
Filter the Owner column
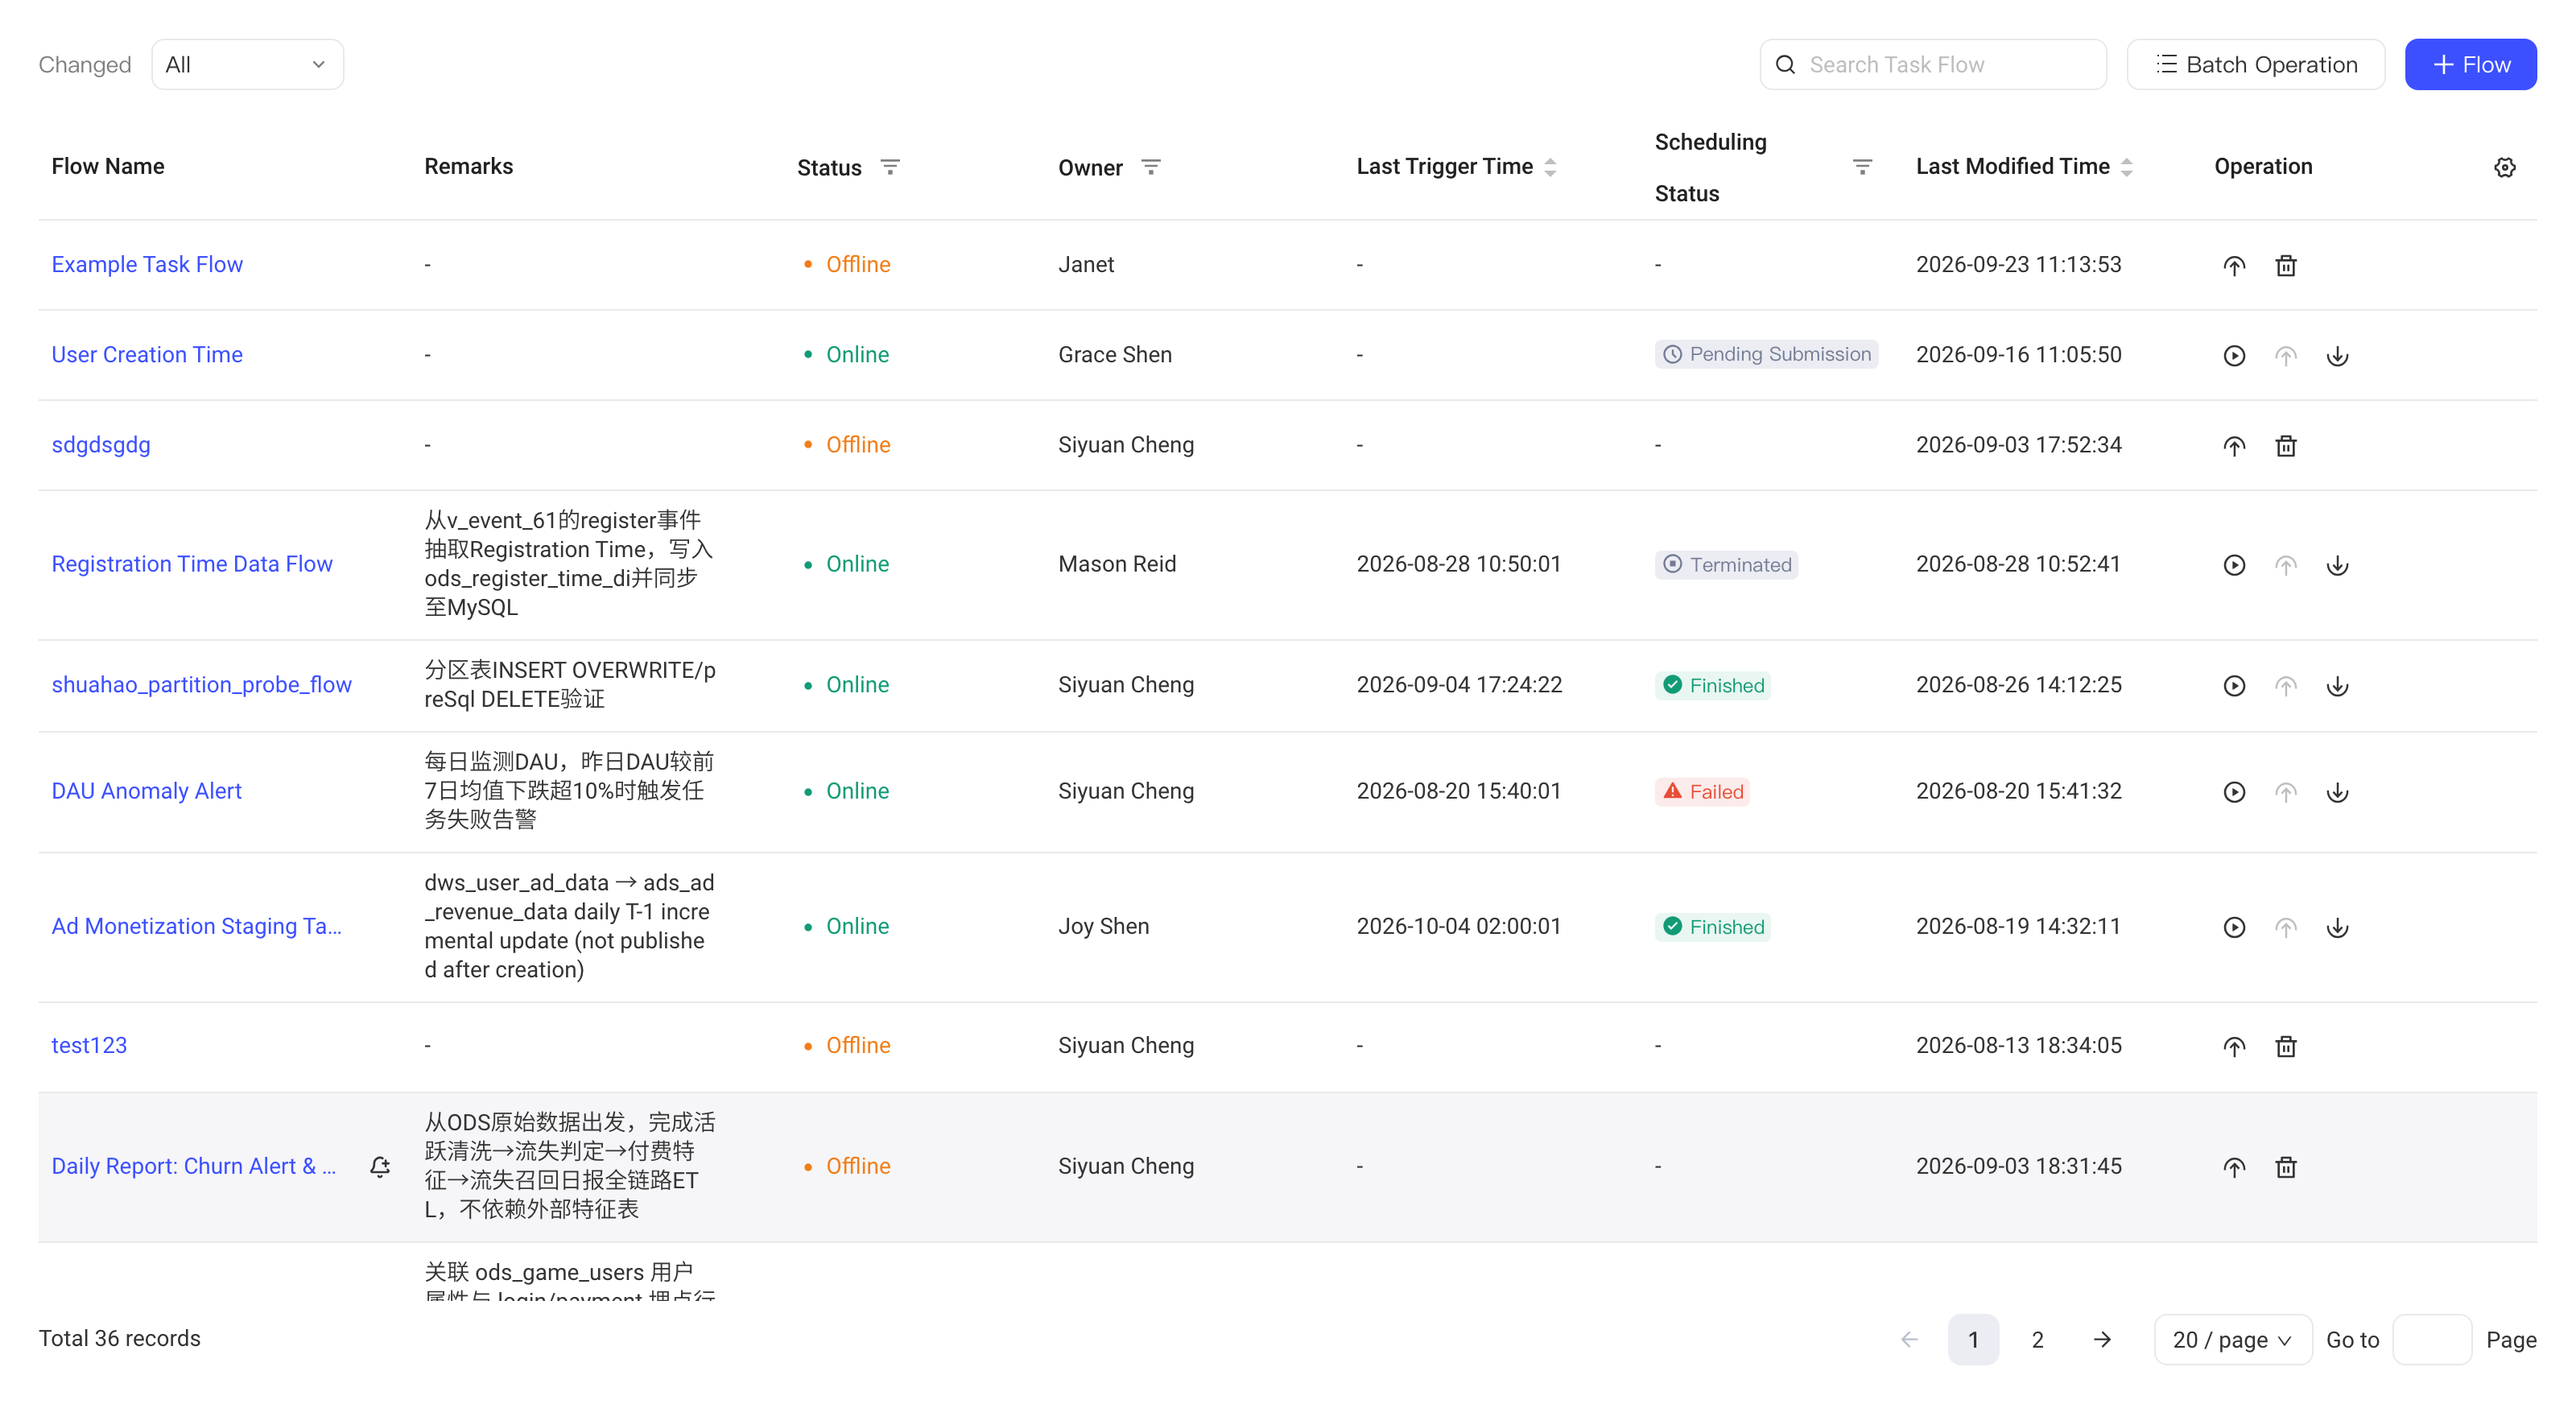[x=1151, y=167]
